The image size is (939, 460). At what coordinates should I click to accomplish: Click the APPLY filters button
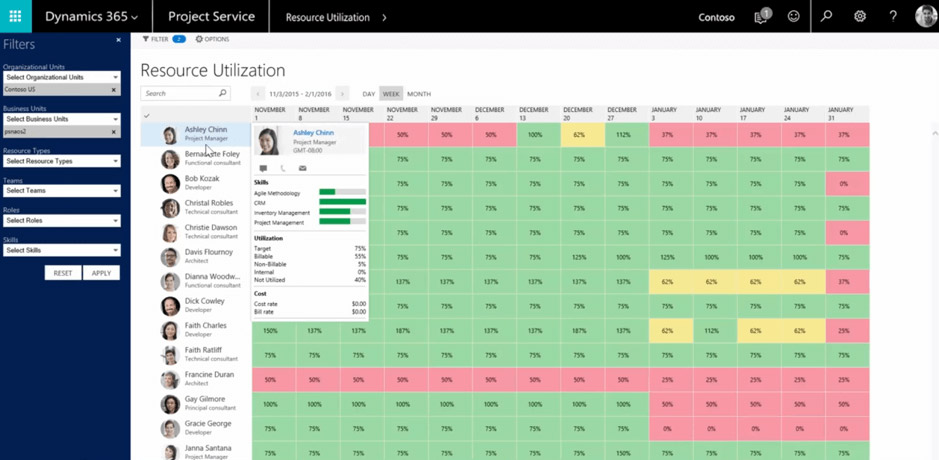pos(101,273)
